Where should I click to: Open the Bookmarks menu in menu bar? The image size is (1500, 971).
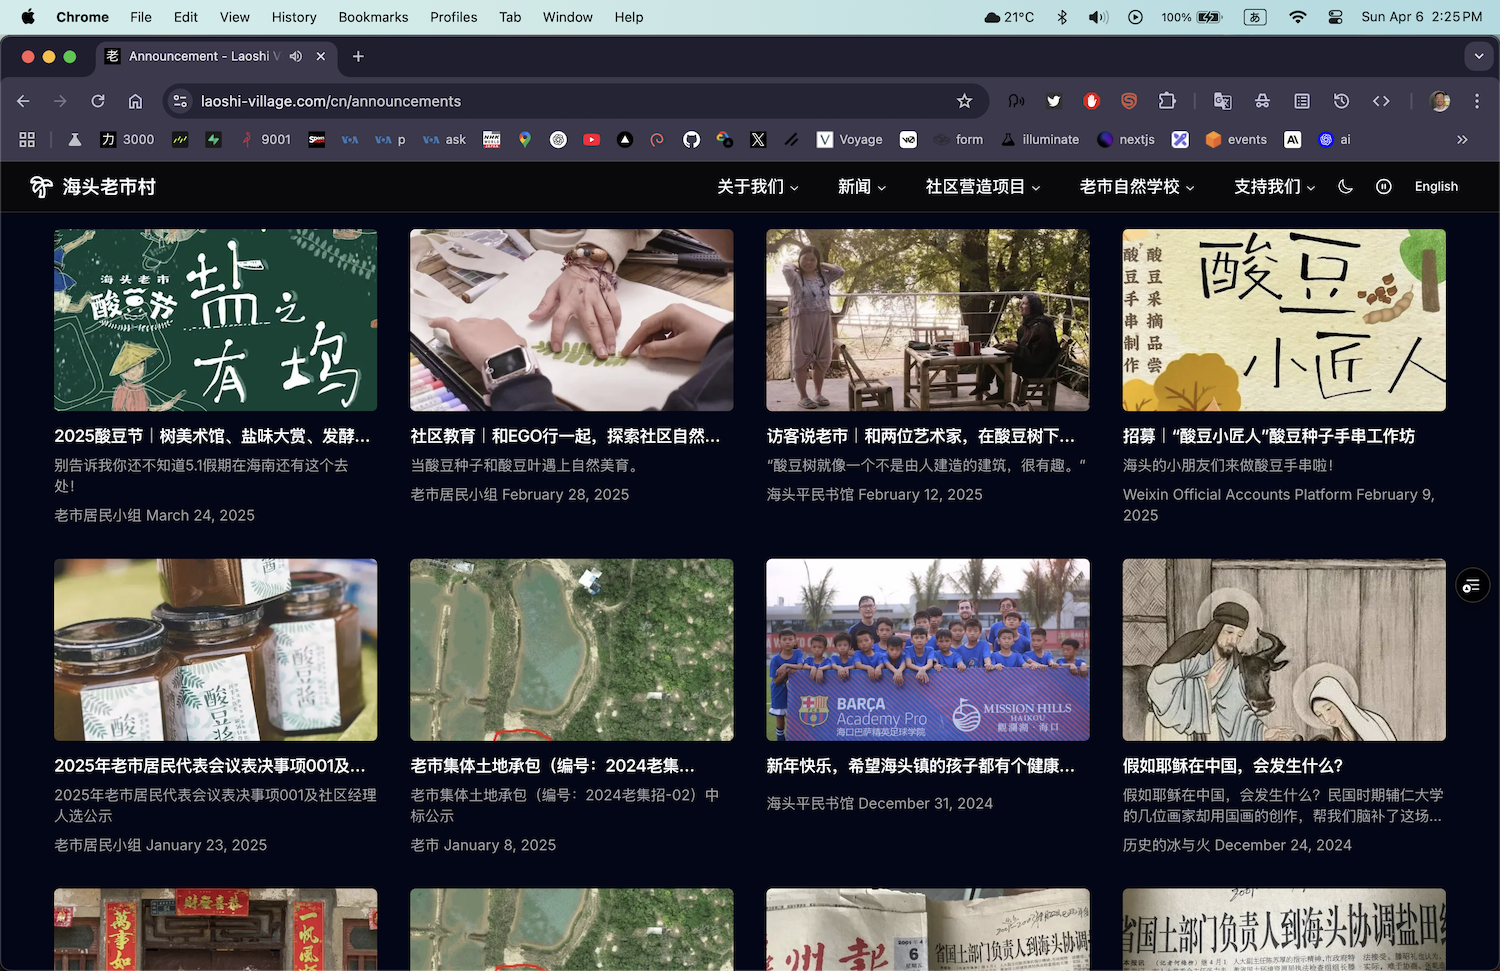click(x=373, y=17)
